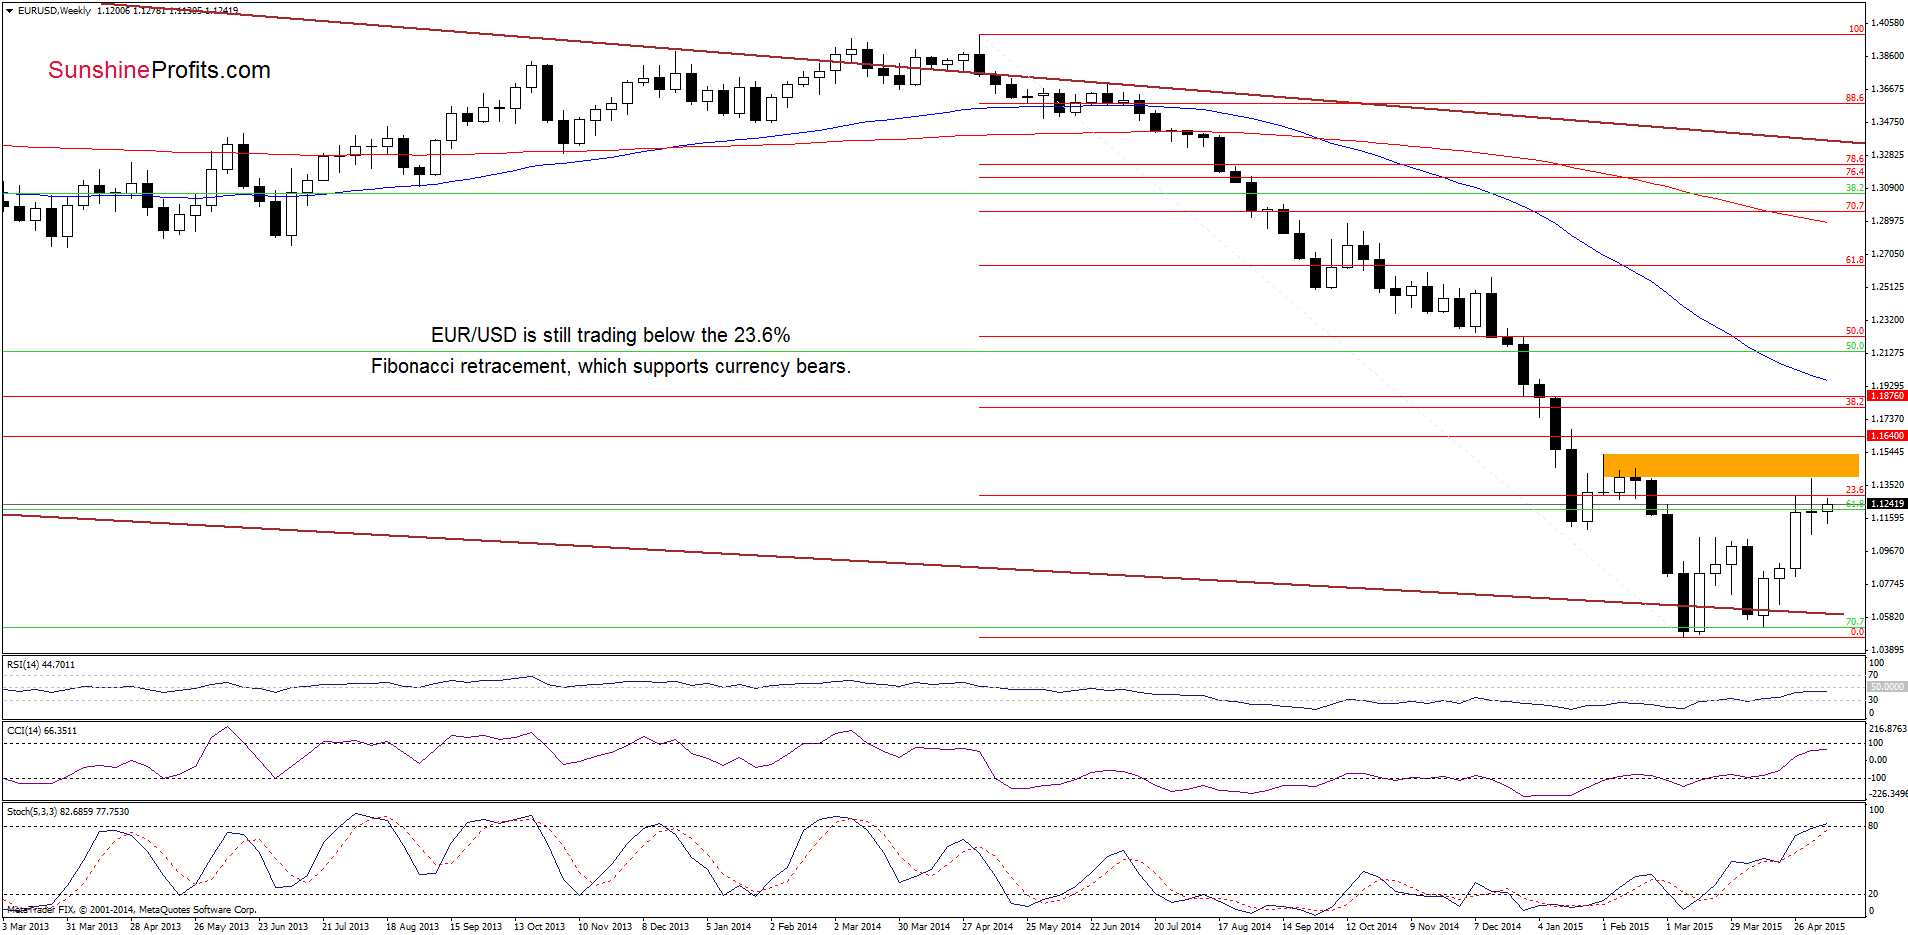Image resolution: width=1908 pixels, height=935 pixels.
Task: Click the RSI(14) 44.7011 indicator label
Action: 41,664
